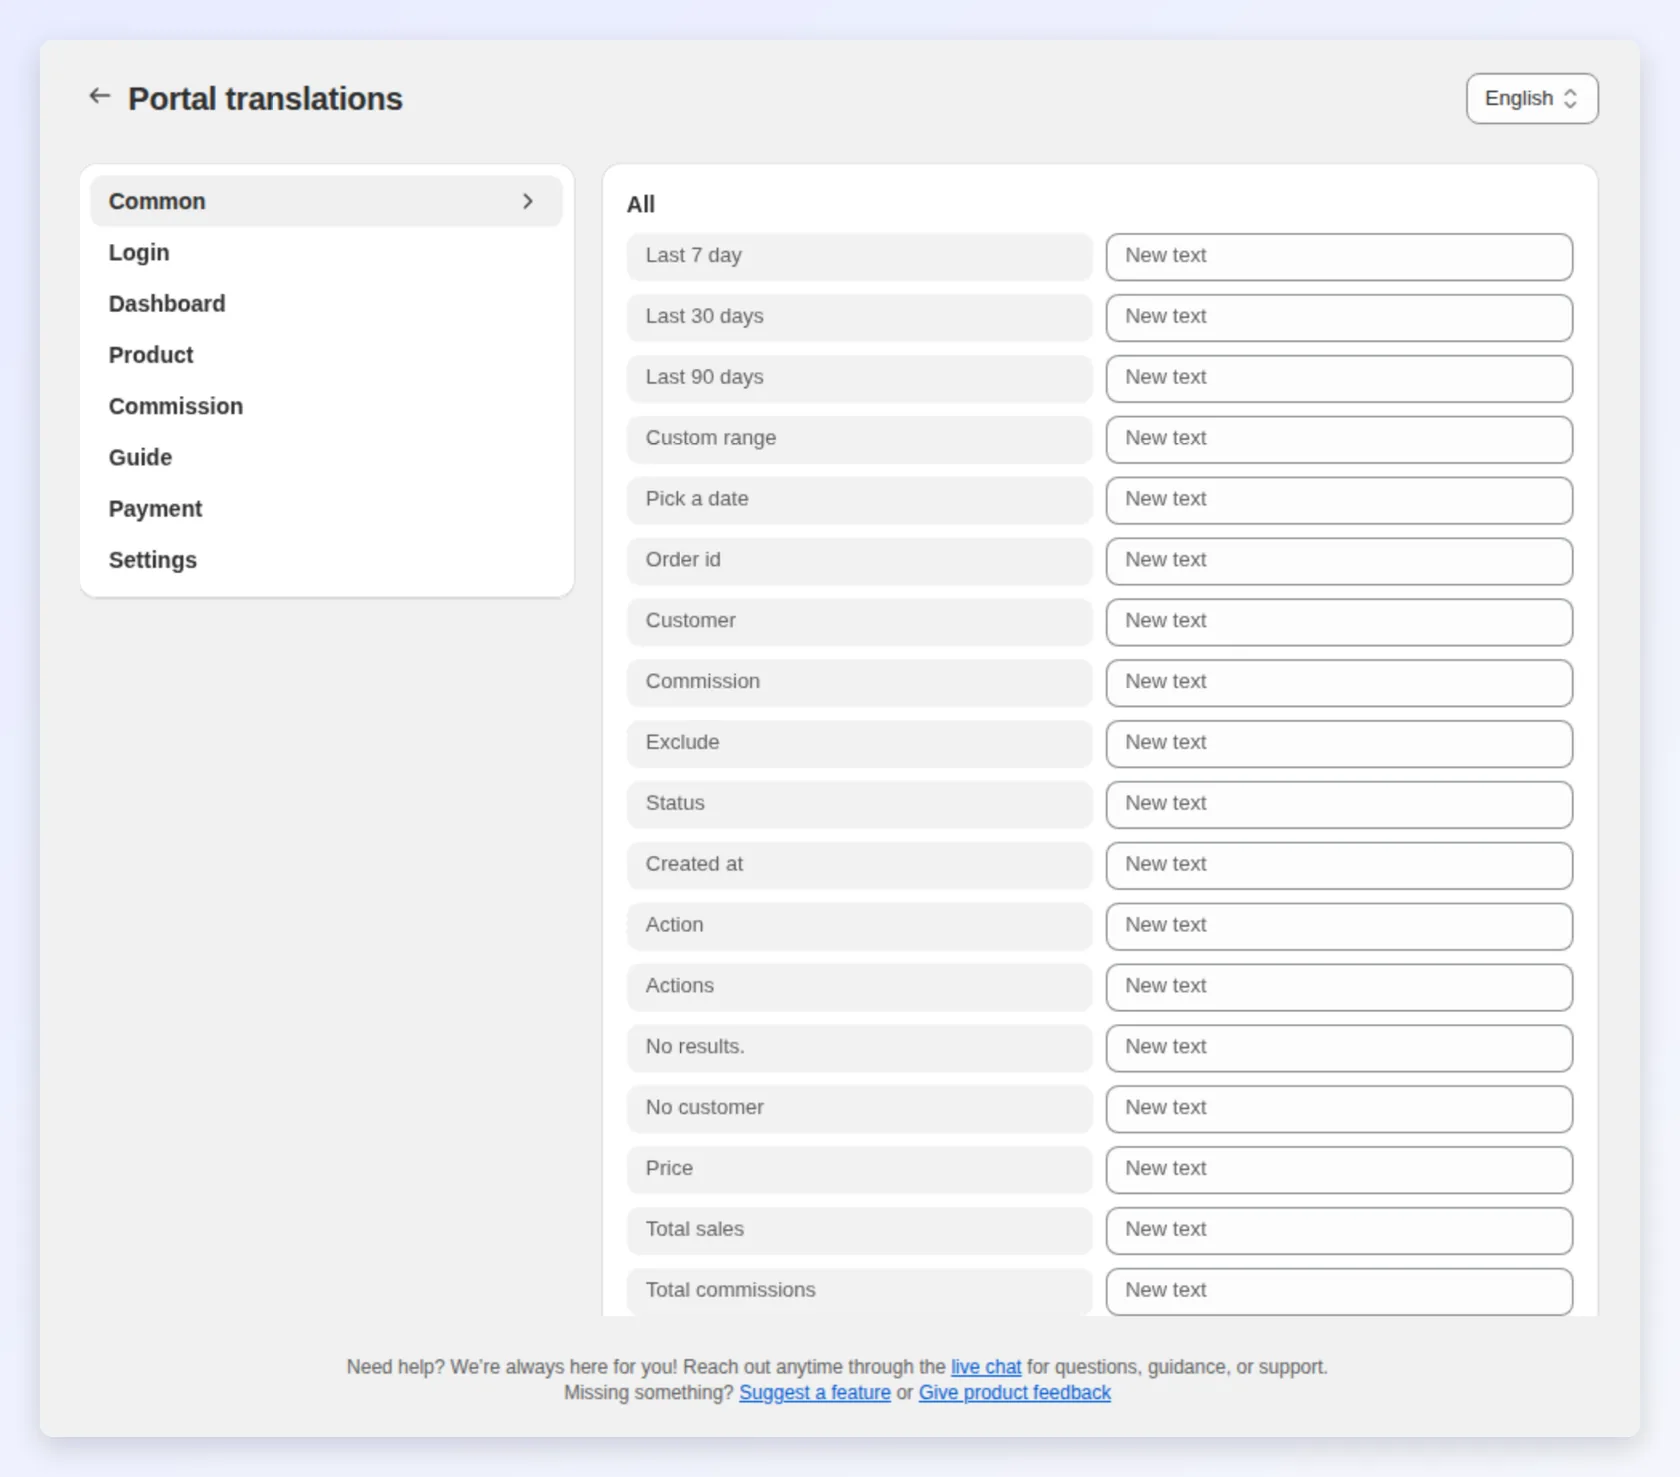
Task: Open the live chat link
Action: click(985, 1366)
